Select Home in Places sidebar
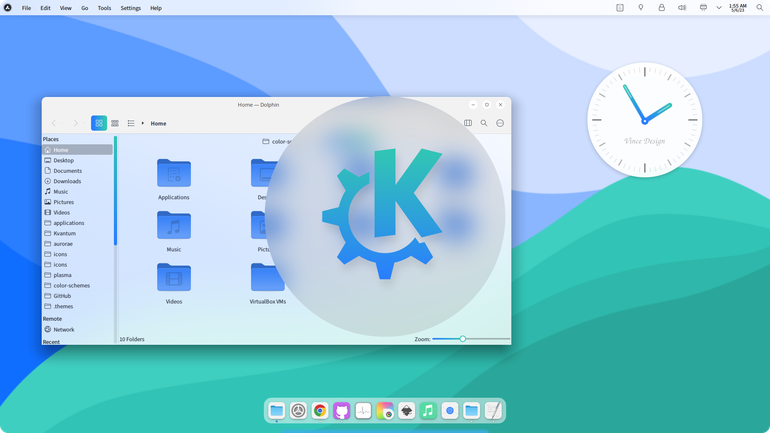This screenshot has height=433, width=770. (x=78, y=150)
